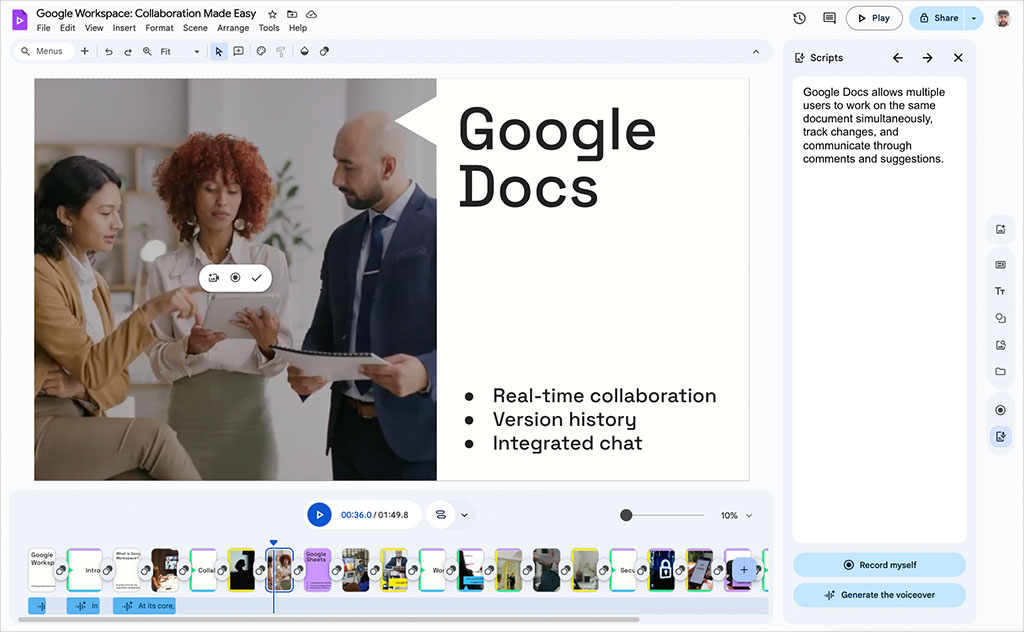Search menus in the Menus field
Image resolution: width=1024 pixels, height=632 pixels.
point(44,51)
